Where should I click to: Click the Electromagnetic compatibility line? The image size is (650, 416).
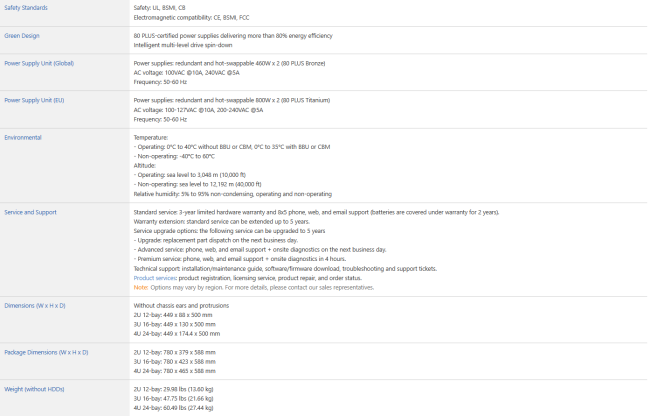coord(192,17)
